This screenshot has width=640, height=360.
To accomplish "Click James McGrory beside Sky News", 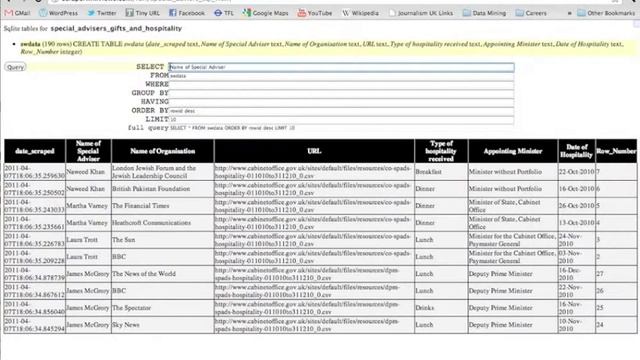I will pyautogui.click(x=88, y=325).
